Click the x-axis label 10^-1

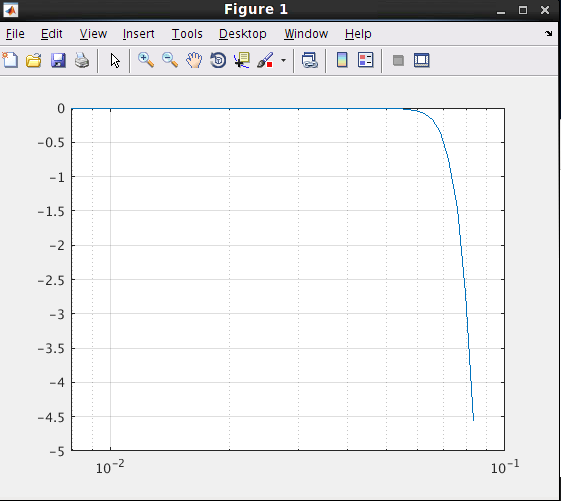click(505, 467)
